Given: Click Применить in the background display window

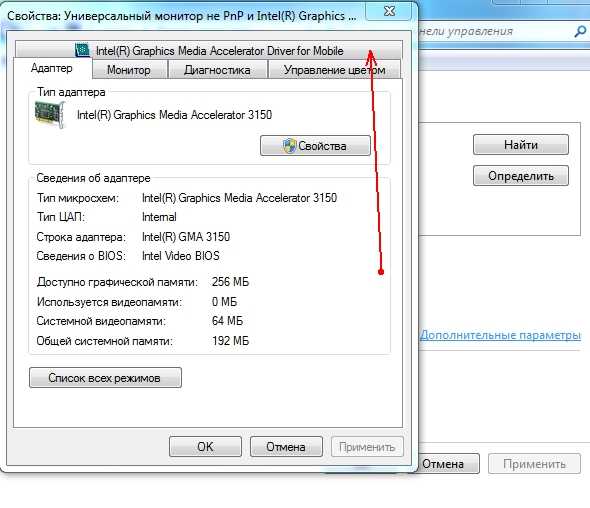Looking at the screenshot, I should 534,464.
